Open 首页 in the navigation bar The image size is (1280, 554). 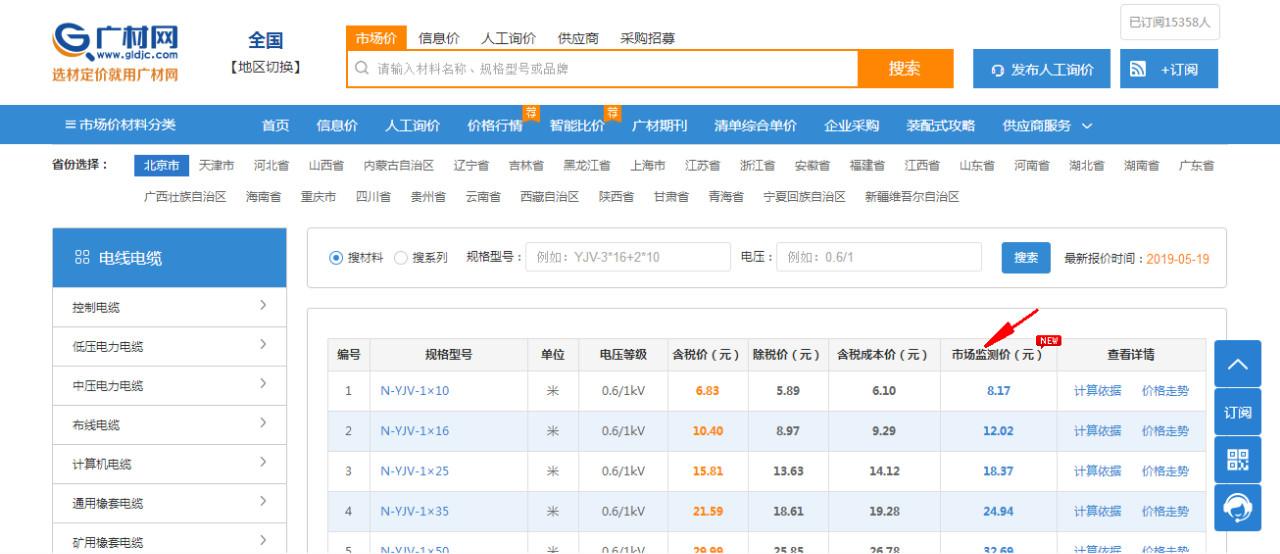pos(275,125)
